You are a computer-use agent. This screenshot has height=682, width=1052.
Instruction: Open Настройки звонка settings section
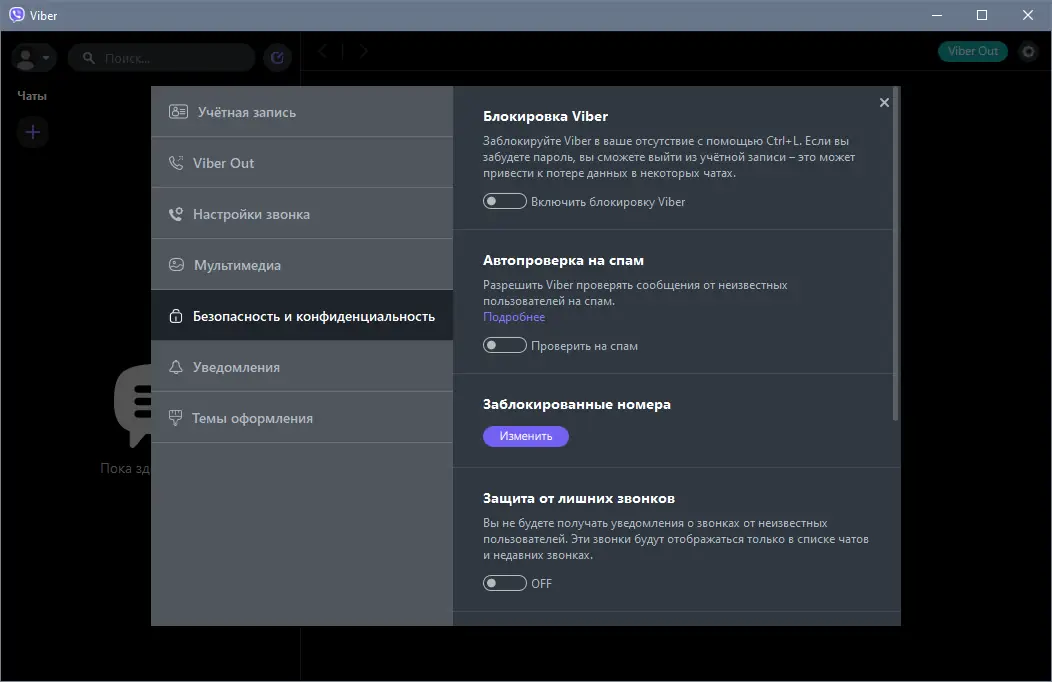(x=302, y=214)
